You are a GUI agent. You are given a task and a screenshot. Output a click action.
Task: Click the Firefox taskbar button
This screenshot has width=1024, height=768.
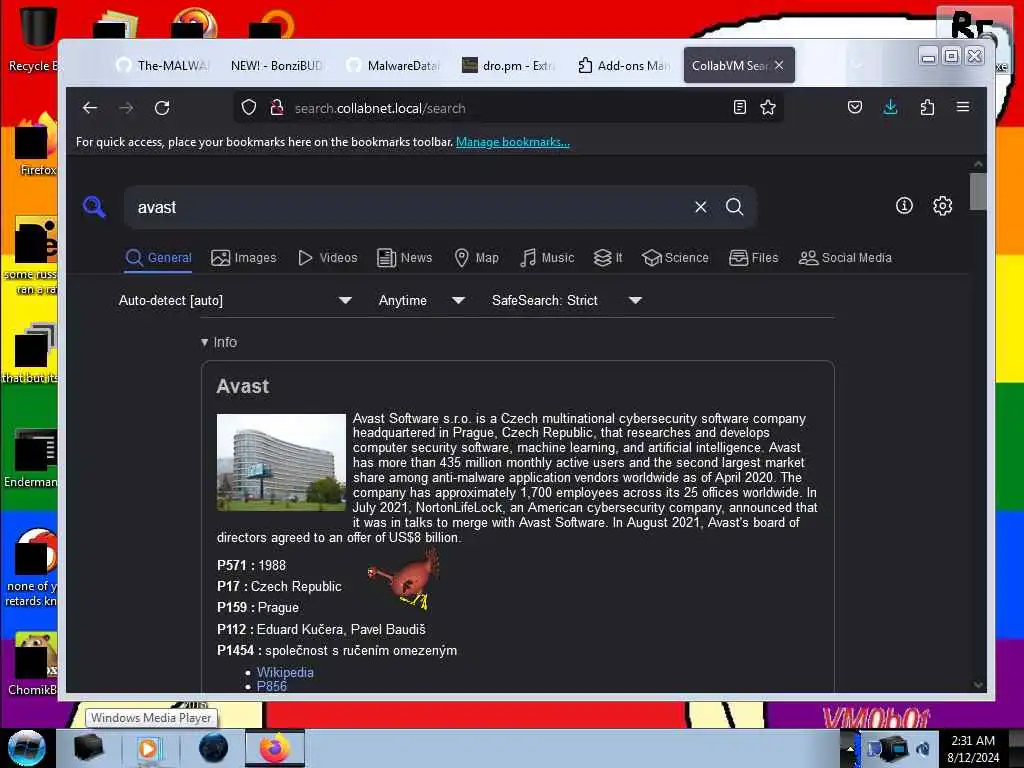[x=275, y=748]
